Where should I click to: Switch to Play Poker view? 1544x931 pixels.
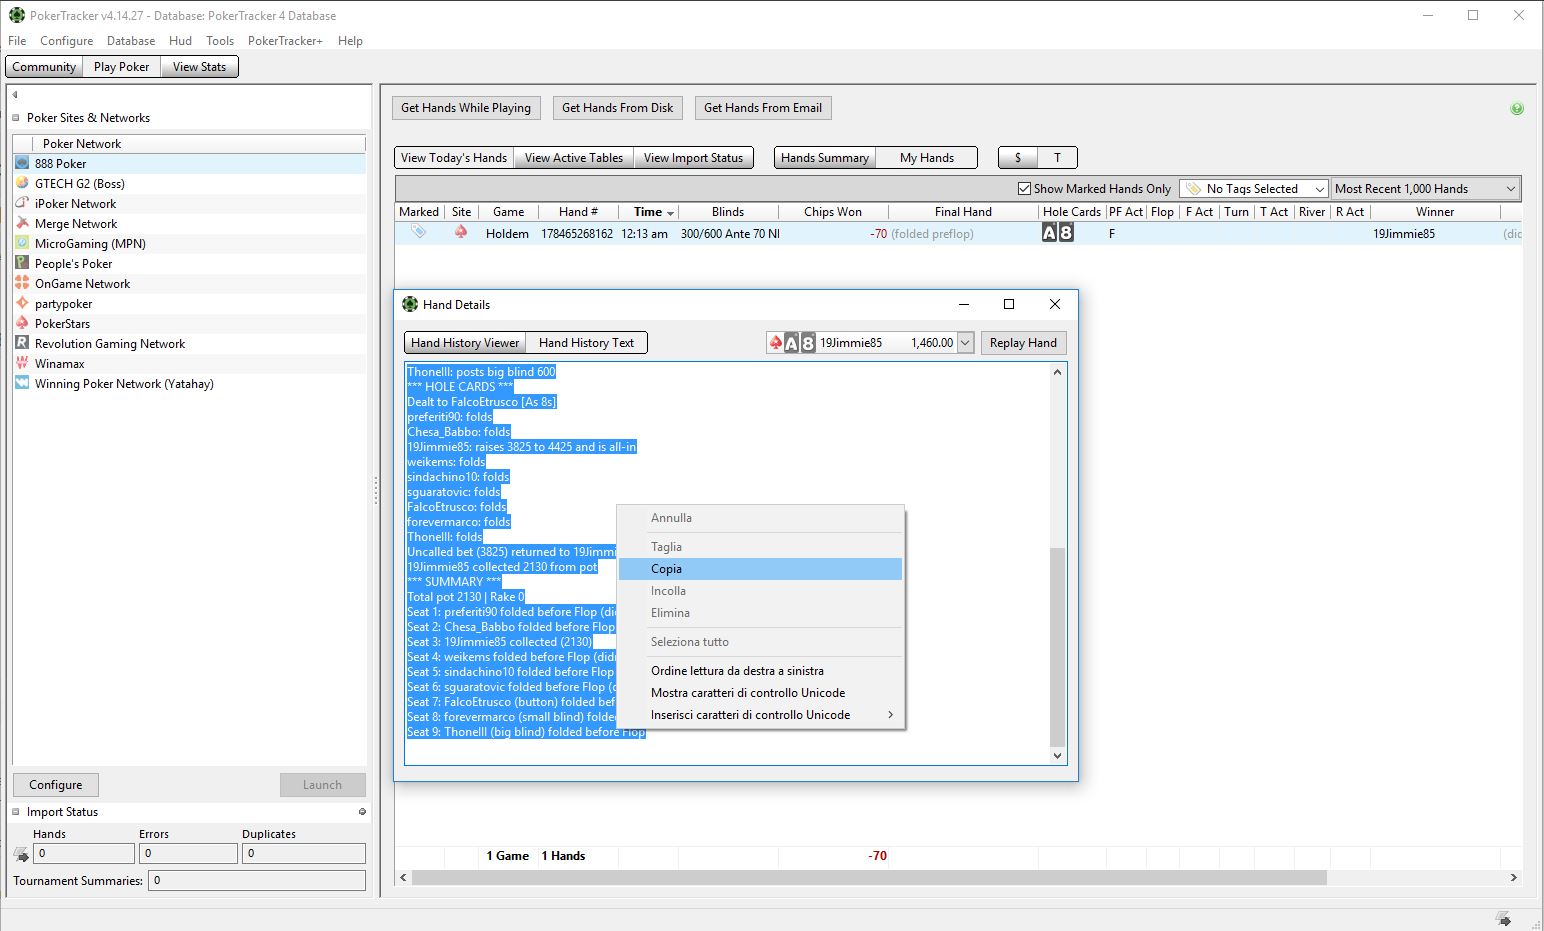pyautogui.click(x=122, y=67)
